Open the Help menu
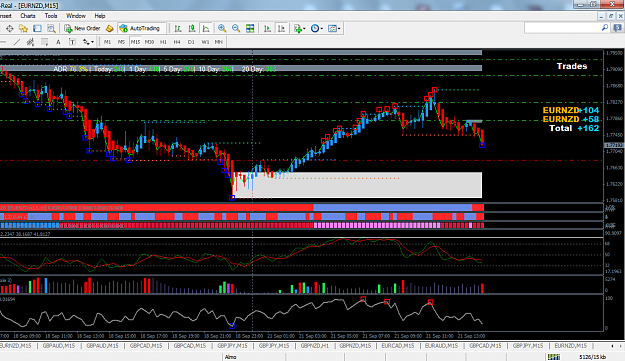This screenshot has width=625, height=361. pyautogui.click(x=100, y=16)
